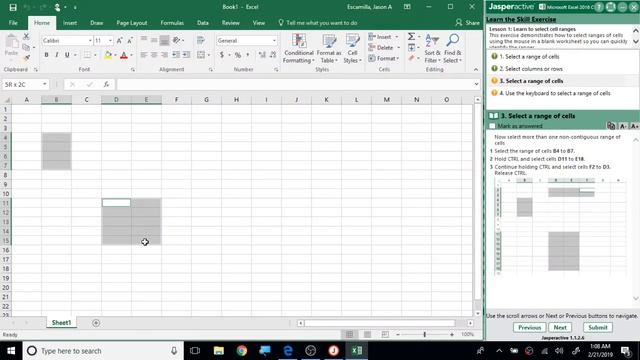Open Format as Table gallery
Screen dimensions: 640x360
tap(329, 49)
